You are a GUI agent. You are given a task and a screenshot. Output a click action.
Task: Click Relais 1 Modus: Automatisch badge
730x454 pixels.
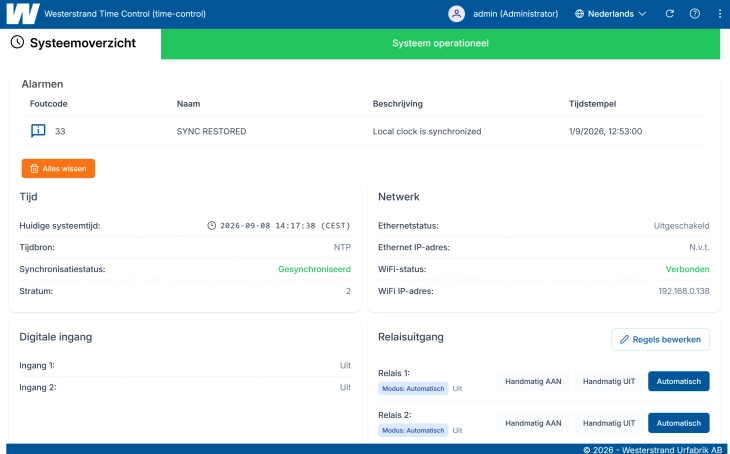tap(413, 388)
